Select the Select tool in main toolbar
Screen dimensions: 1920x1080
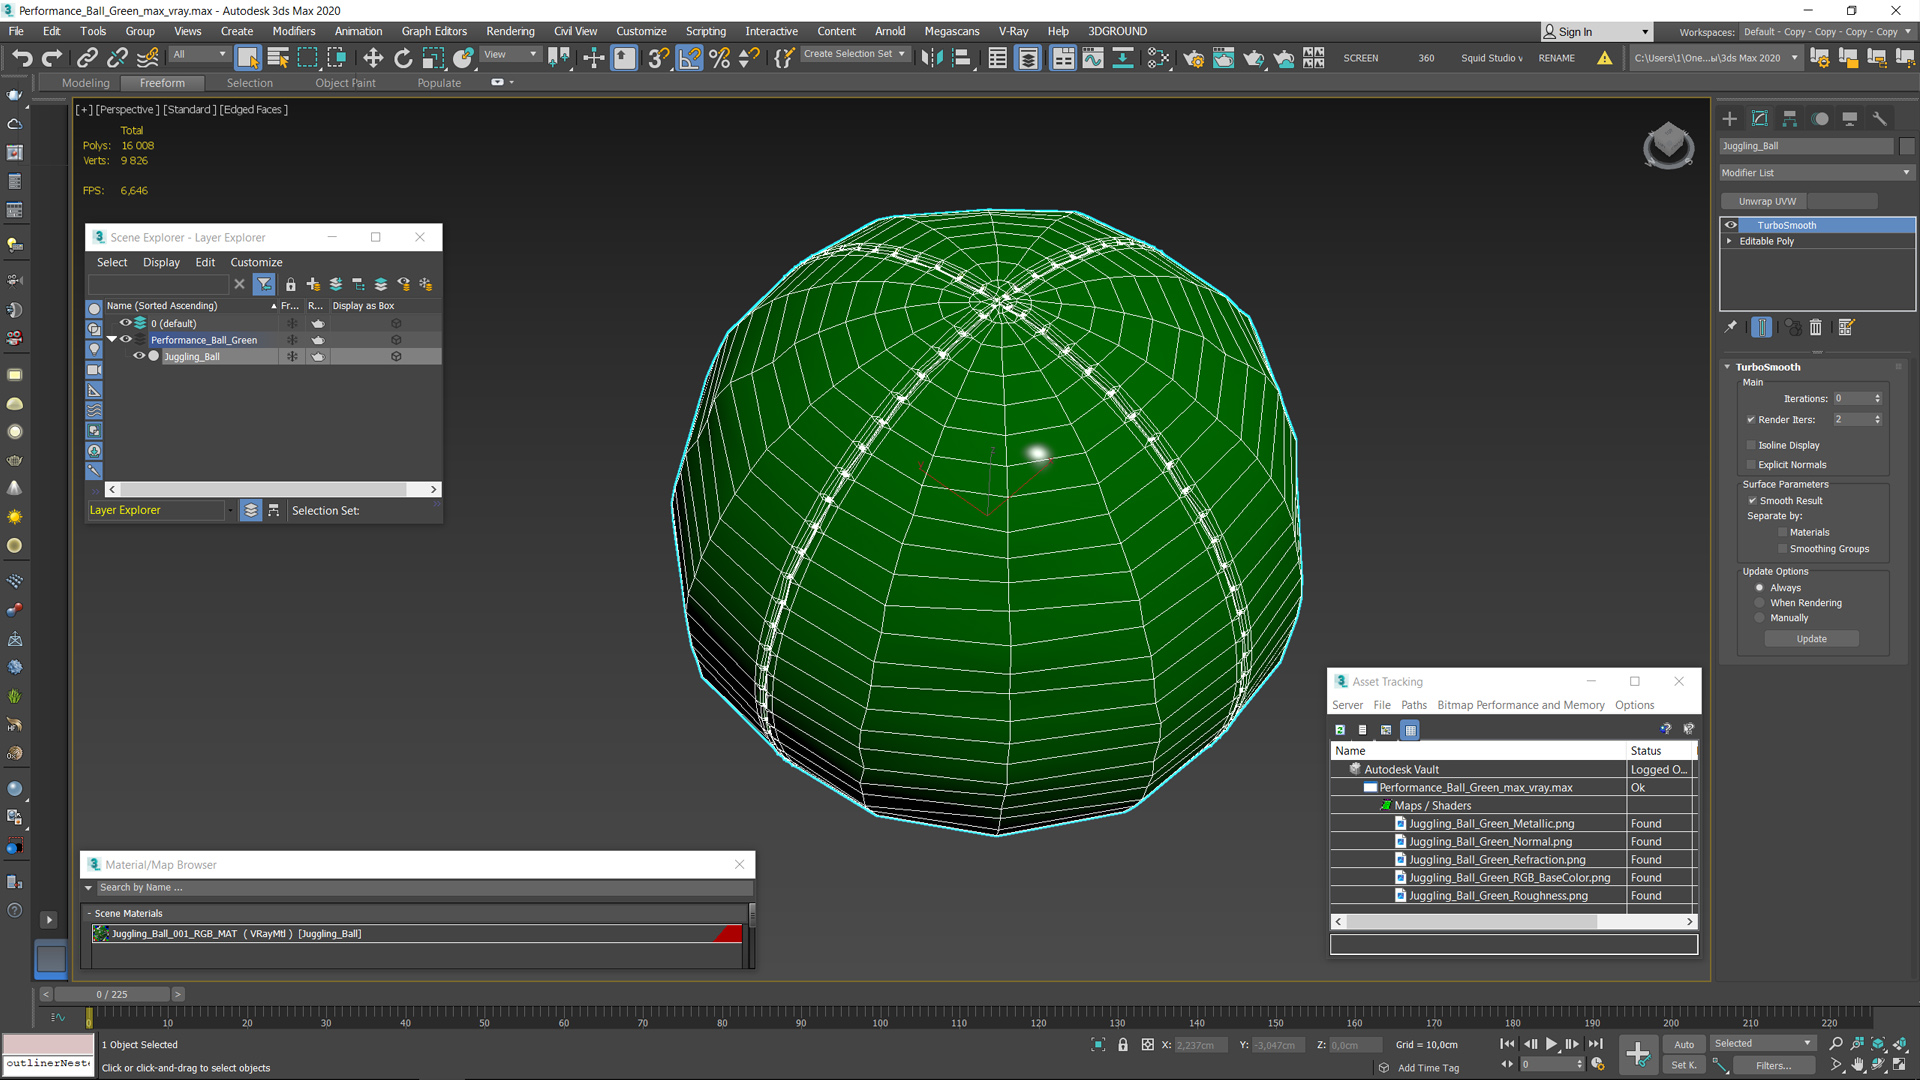[x=247, y=58]
